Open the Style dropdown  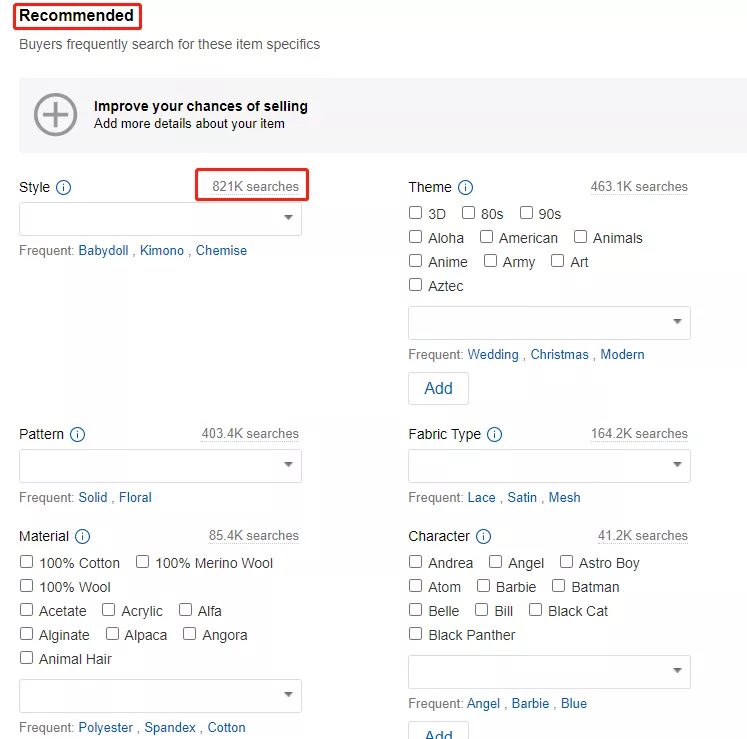tap(160, 219)
